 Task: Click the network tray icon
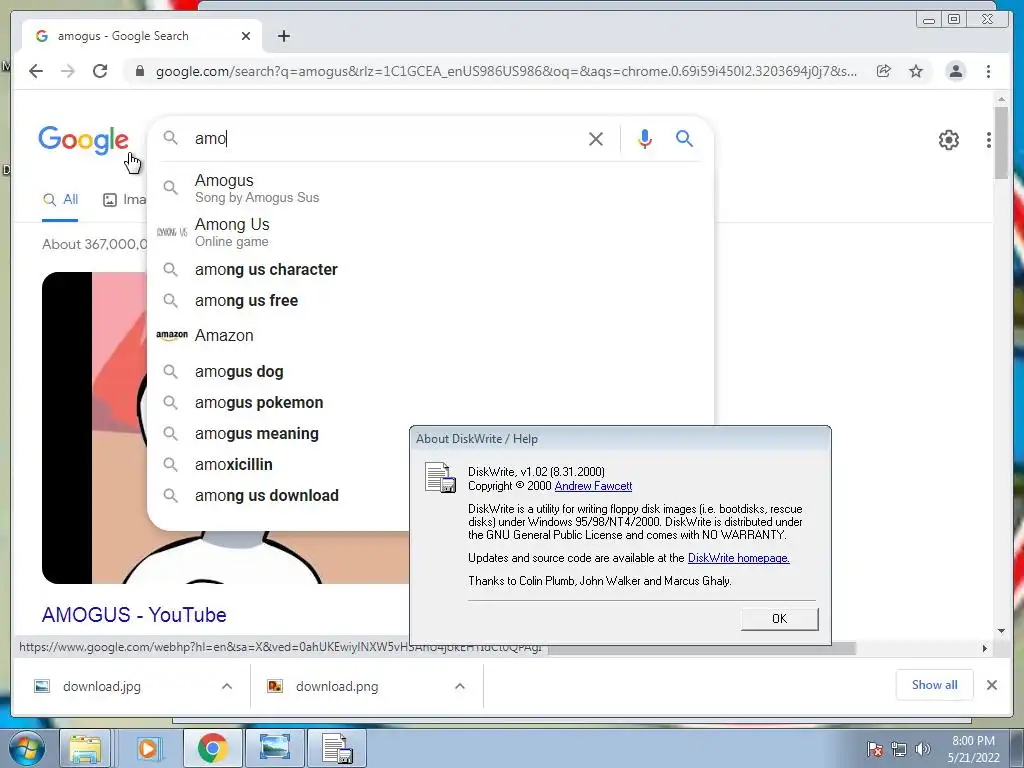[899, 750]
